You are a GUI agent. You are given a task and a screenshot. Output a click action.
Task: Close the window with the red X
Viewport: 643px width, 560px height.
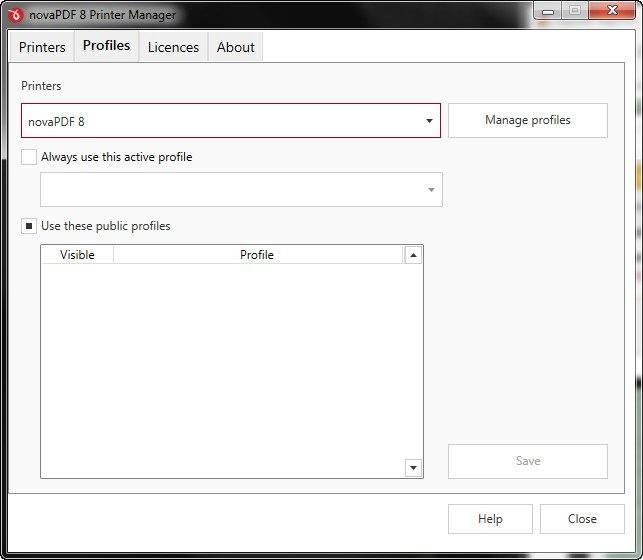pyautogui.click(x=612, y=10)
